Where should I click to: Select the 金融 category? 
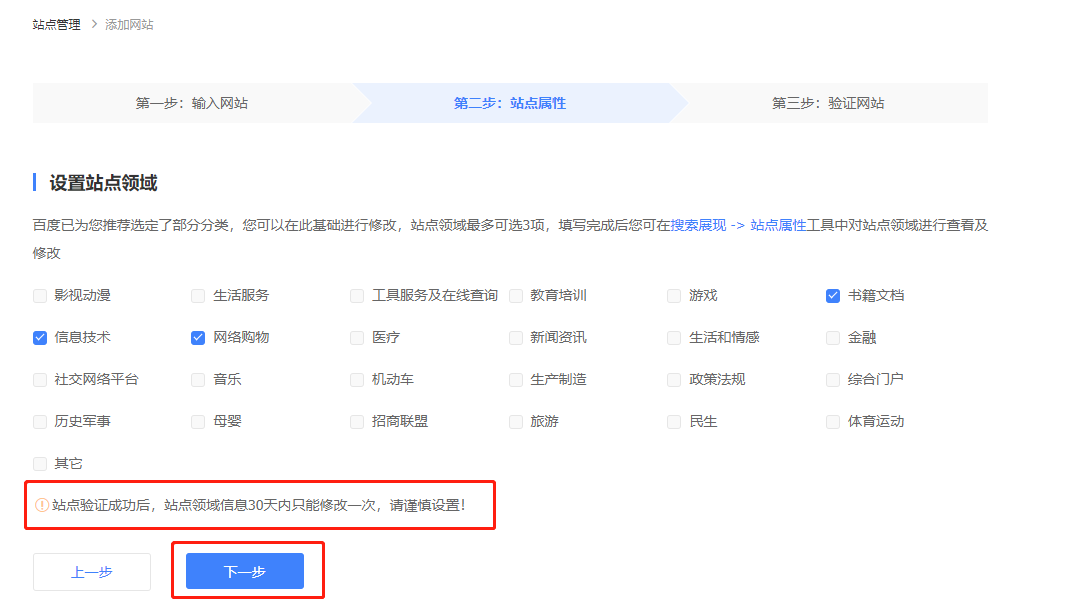(833, 337)
